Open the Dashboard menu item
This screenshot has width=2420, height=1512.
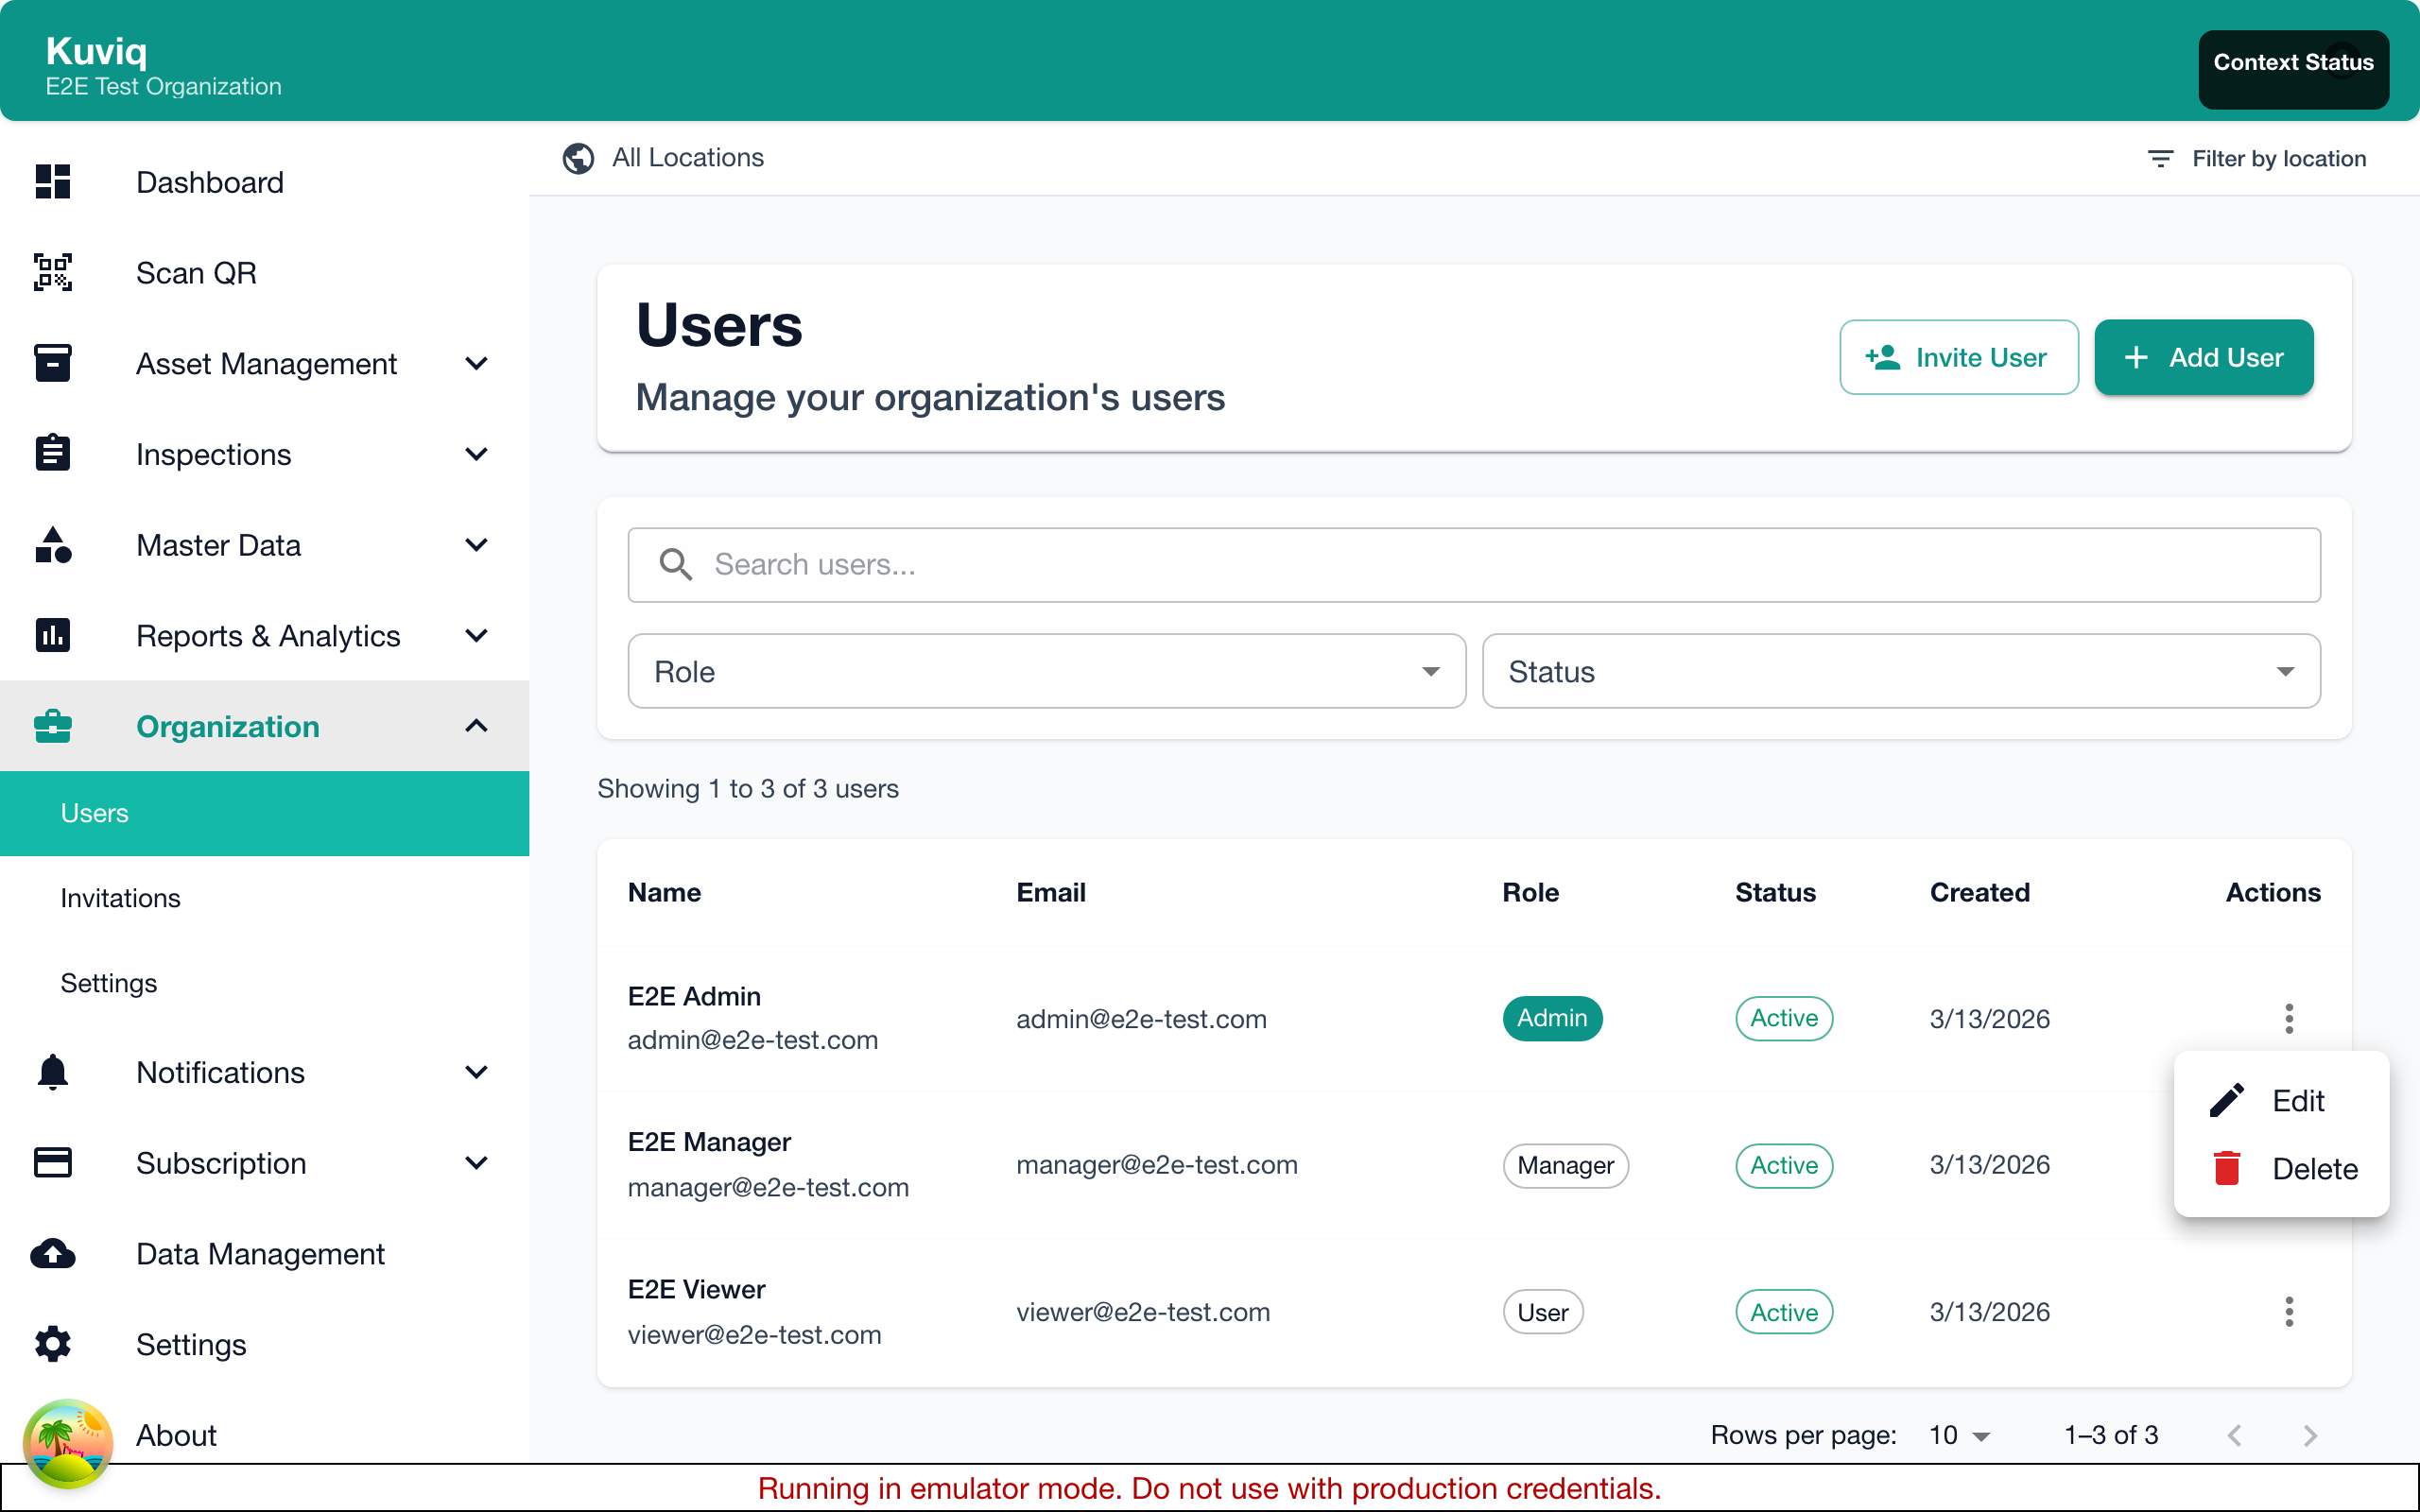click(264, 182)
